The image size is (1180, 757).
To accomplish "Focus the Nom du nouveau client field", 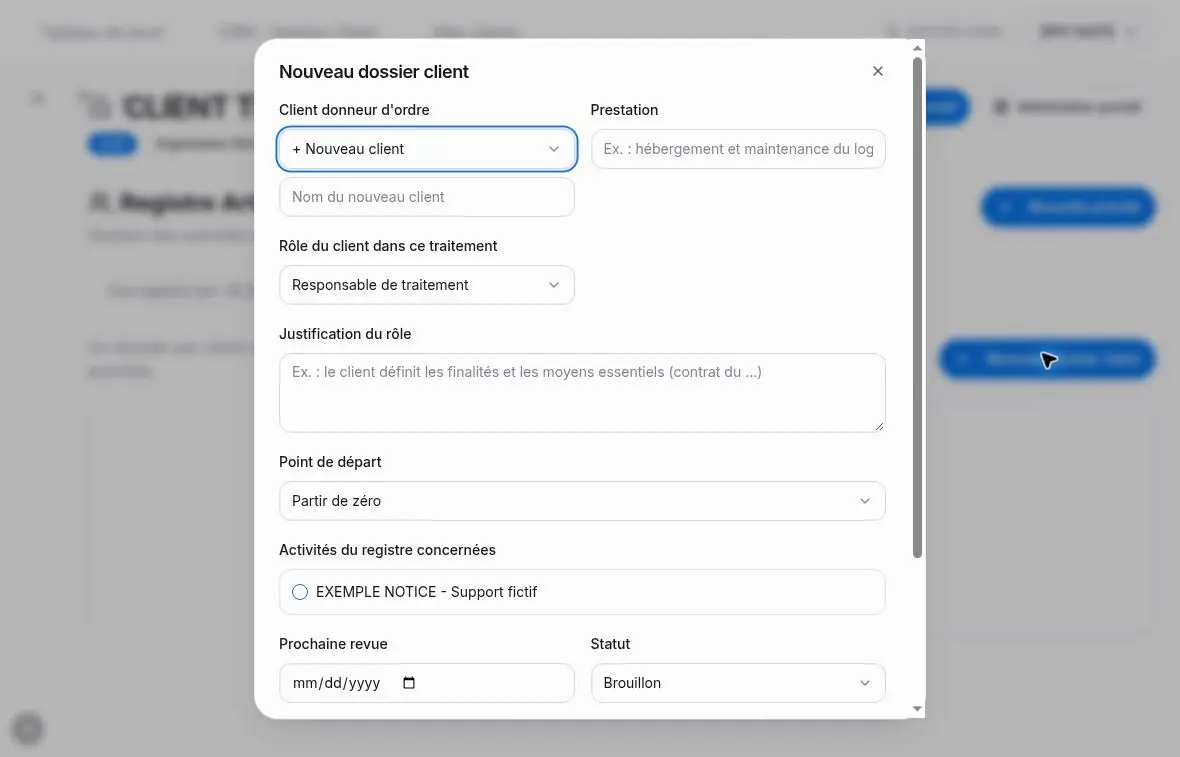I will click(x=427, y=197).
